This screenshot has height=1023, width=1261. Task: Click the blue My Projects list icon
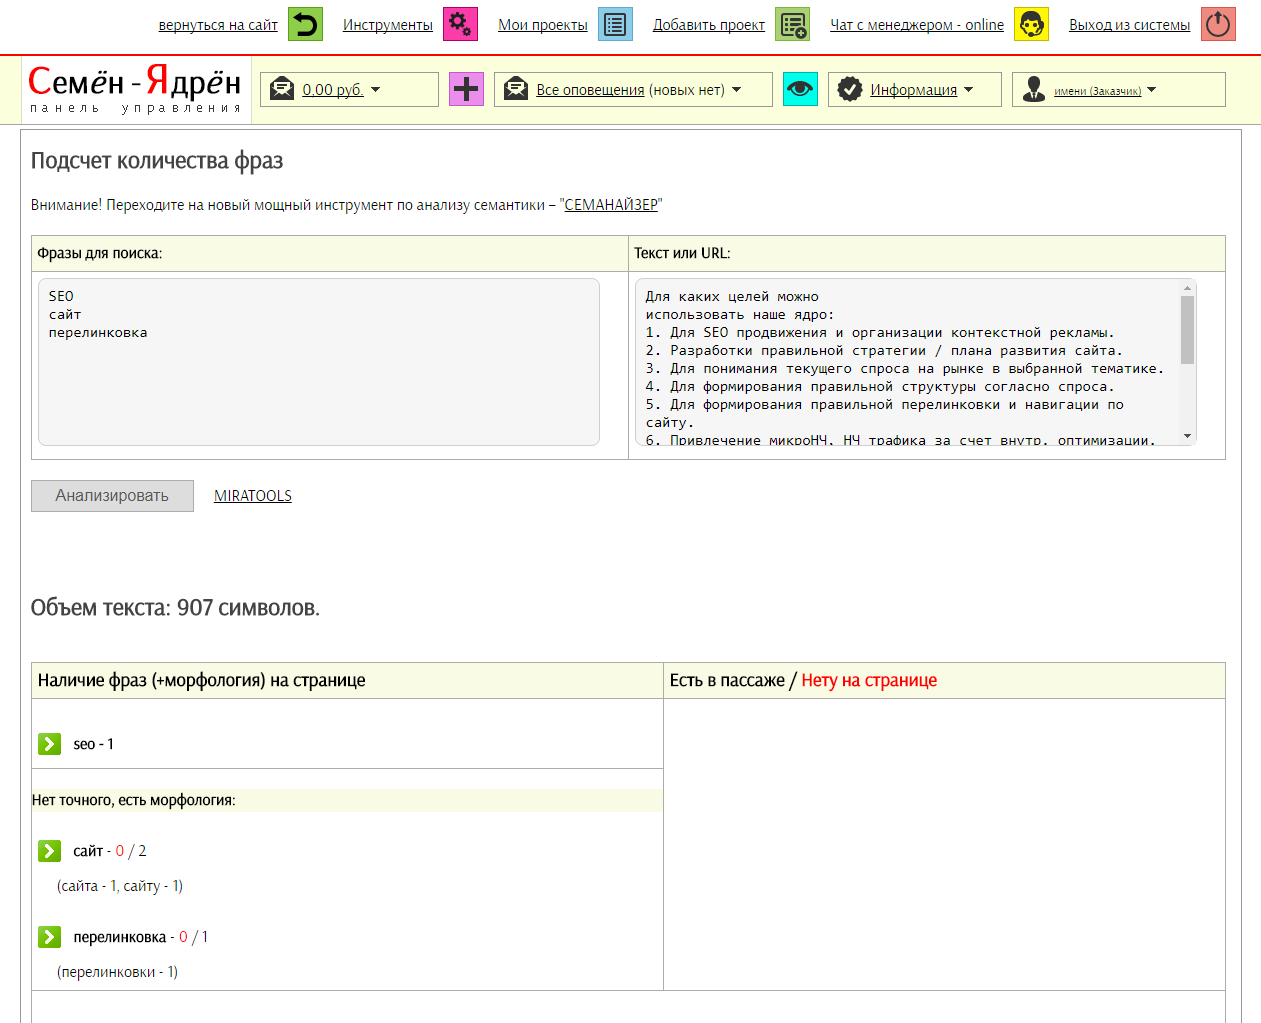[x=615, y=24]
